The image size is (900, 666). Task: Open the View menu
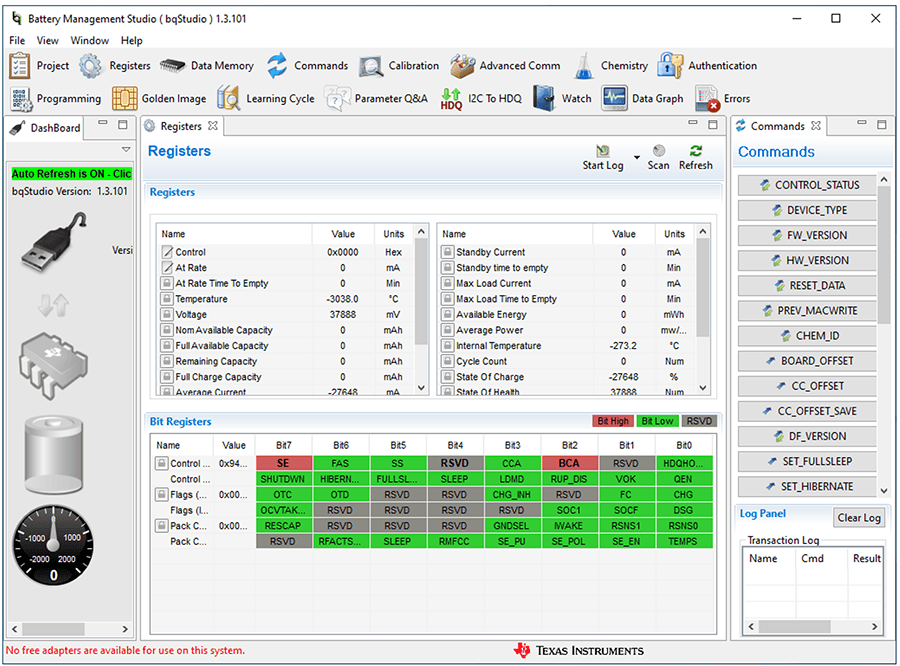coord(48,40)
